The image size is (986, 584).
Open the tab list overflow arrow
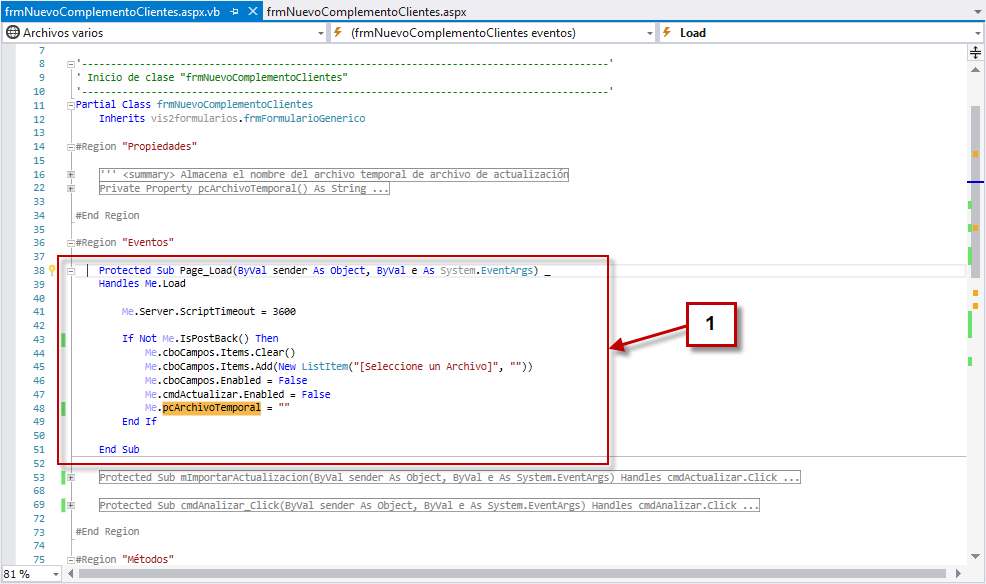tap(976, 12)
